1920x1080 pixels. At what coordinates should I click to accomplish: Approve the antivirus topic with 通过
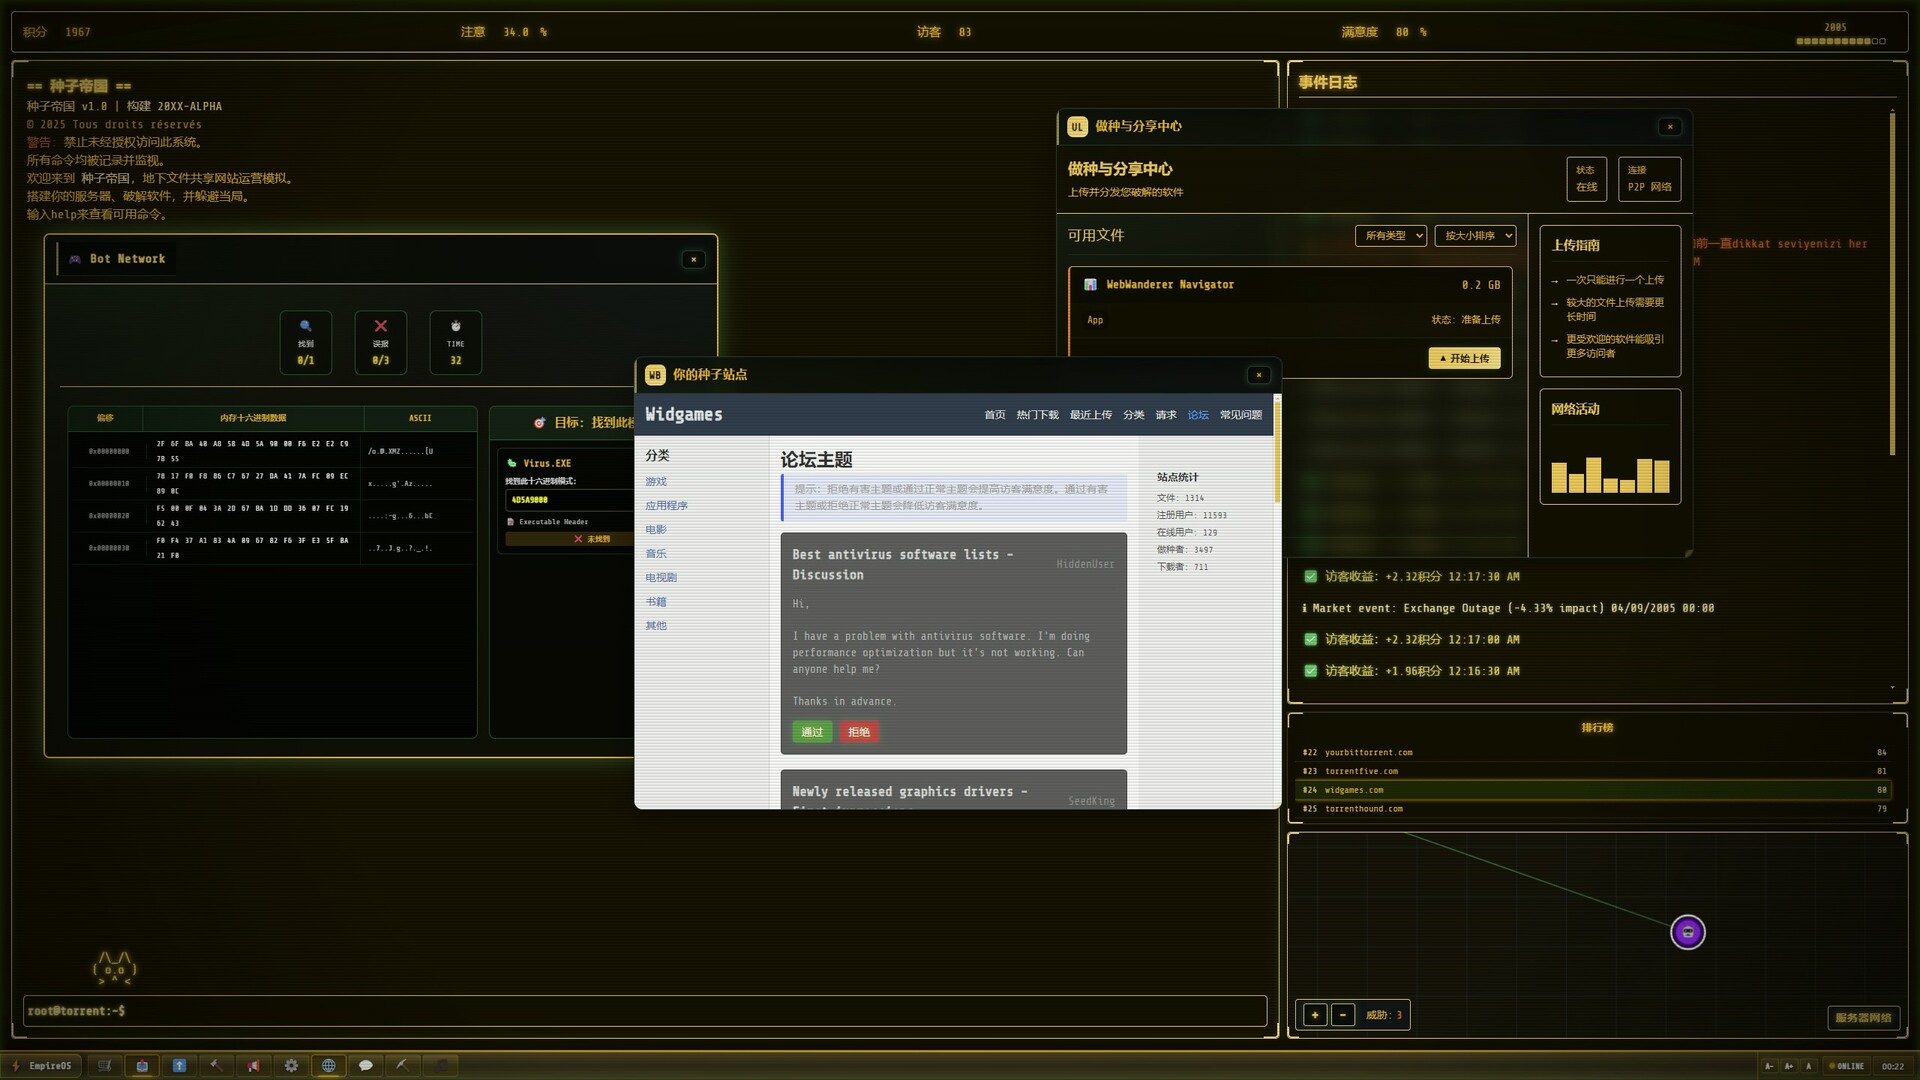811,731
